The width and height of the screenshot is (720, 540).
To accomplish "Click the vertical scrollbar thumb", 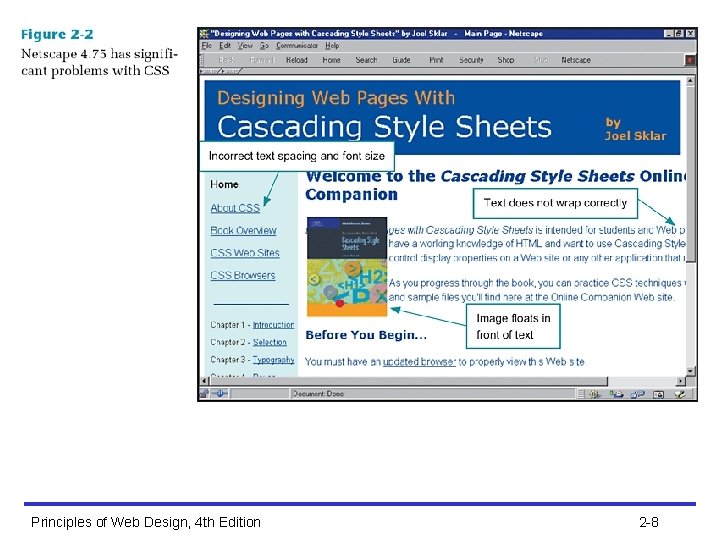I will 690,174.
